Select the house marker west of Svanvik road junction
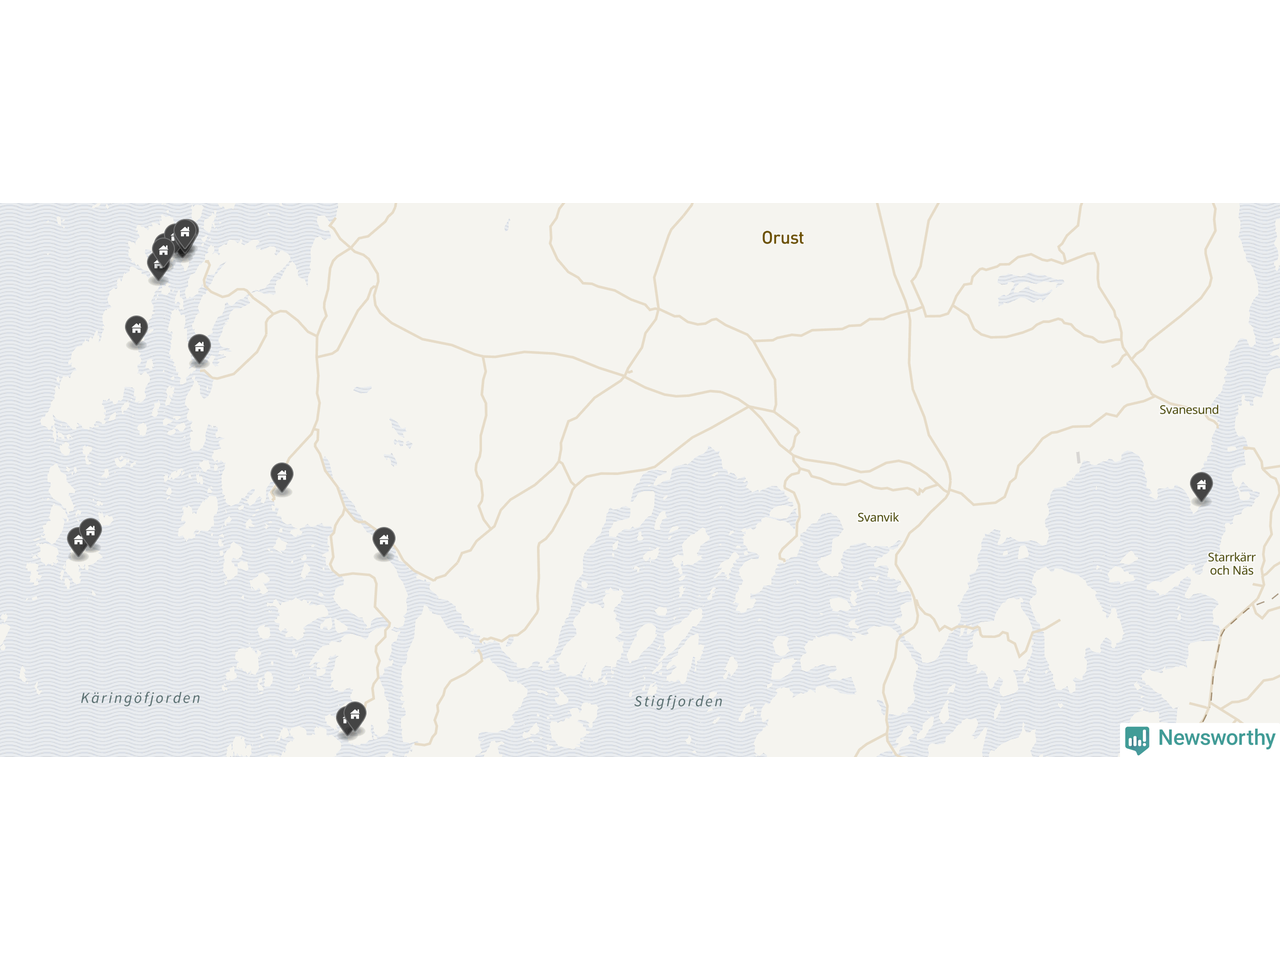Image resolution: width=1280 pixels, height=960 pixels. (384, 541)
